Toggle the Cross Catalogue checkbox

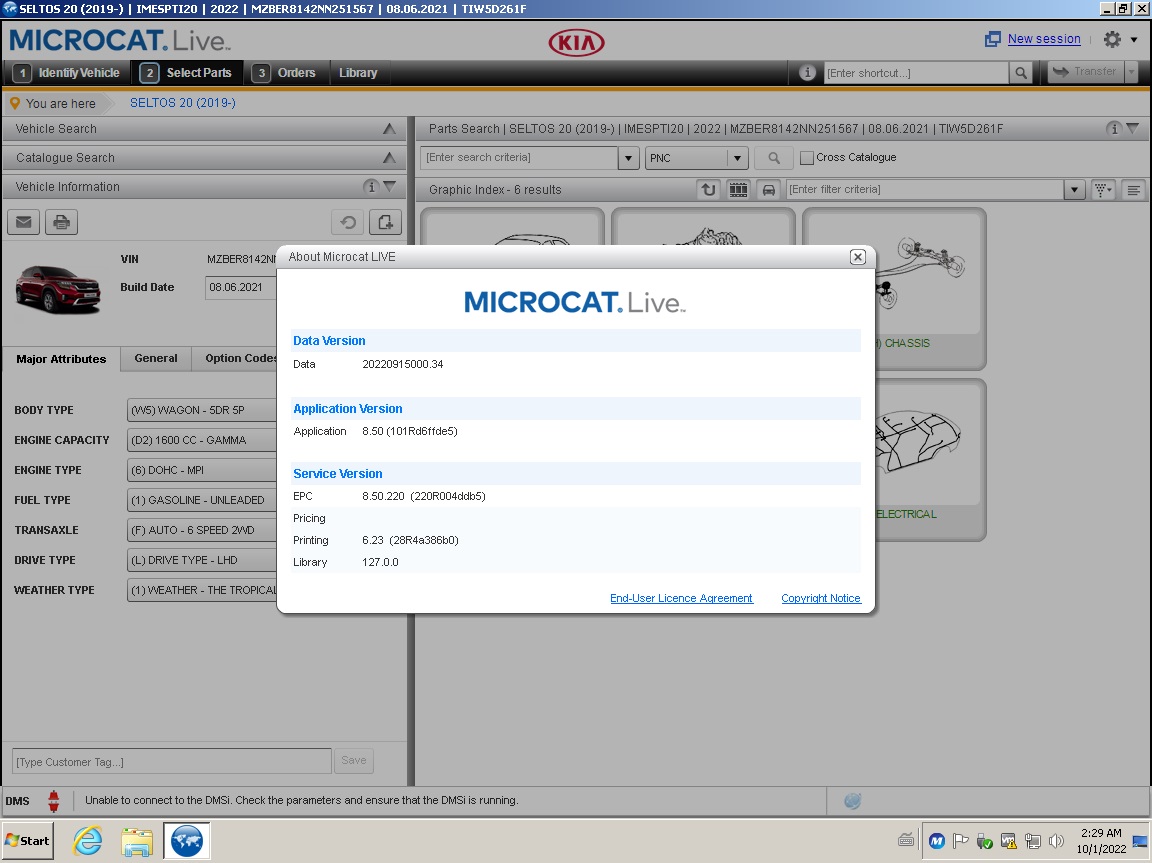[x=807, y=158]
